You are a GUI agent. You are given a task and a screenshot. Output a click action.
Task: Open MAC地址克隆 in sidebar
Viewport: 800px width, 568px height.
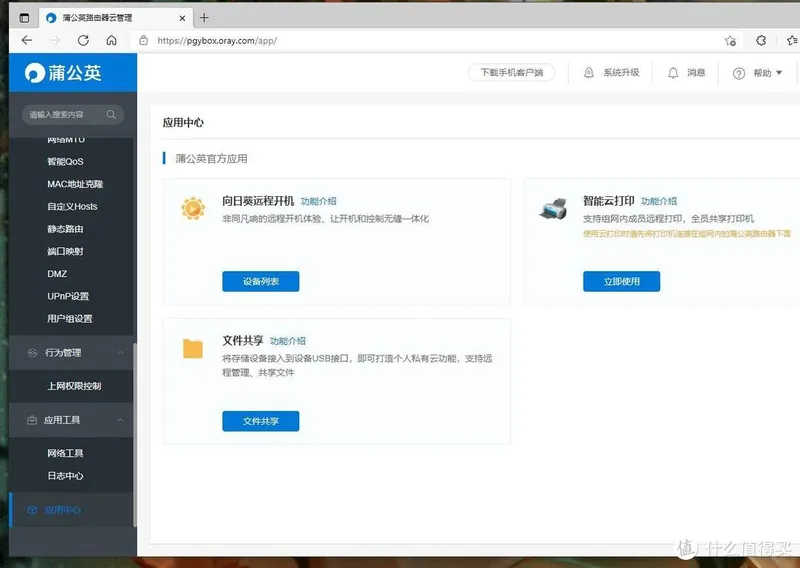click(76, 184)
